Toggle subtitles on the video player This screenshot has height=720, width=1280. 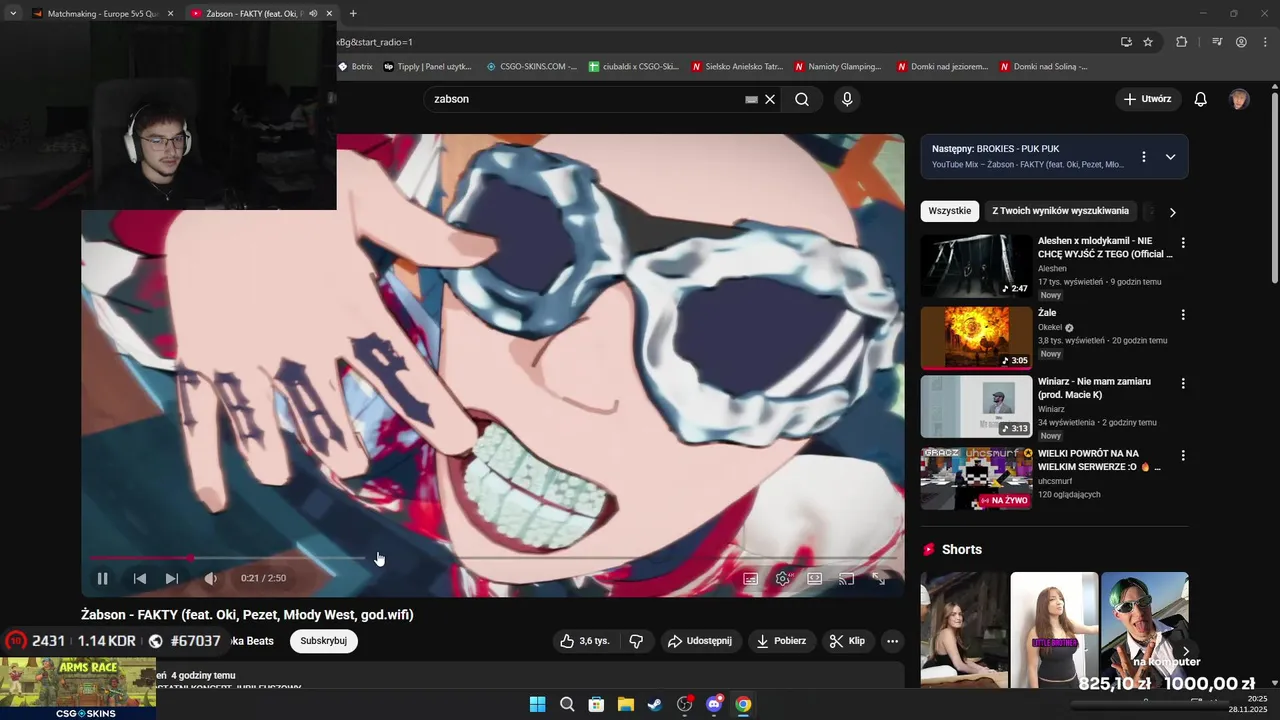pyautogui.click(x=751, y=578)
